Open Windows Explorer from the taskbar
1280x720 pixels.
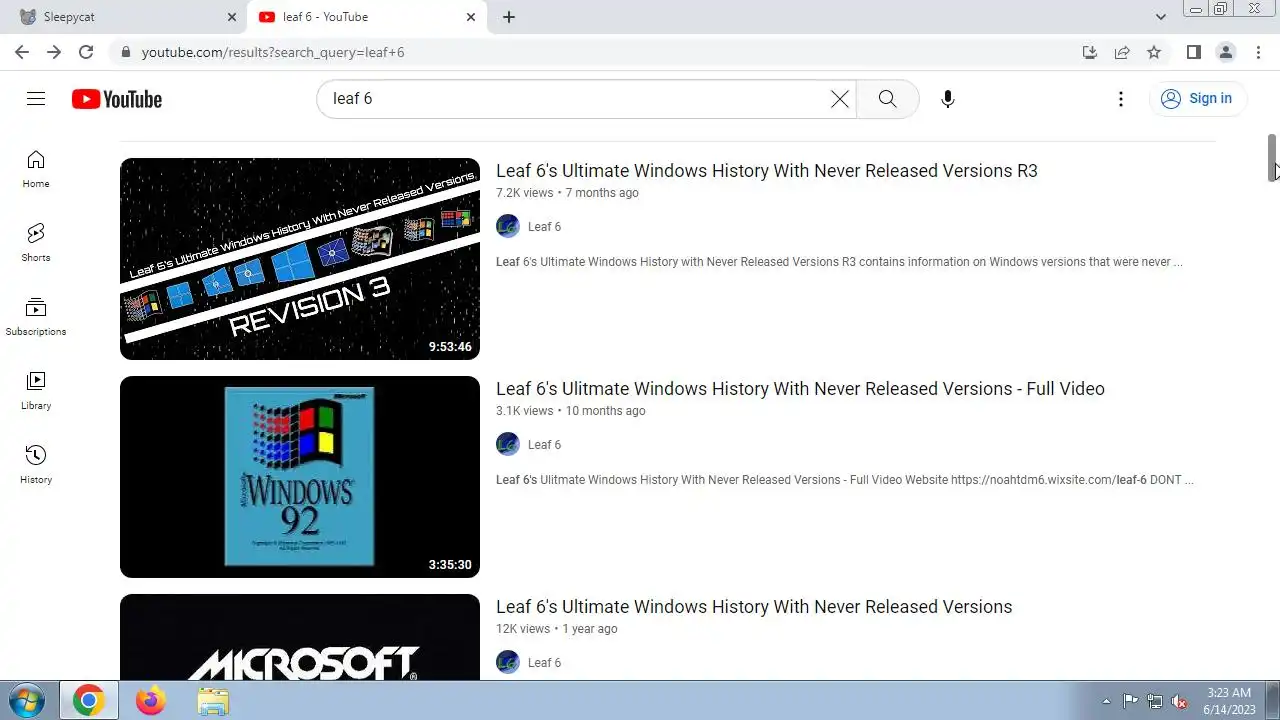coord(213,700)
